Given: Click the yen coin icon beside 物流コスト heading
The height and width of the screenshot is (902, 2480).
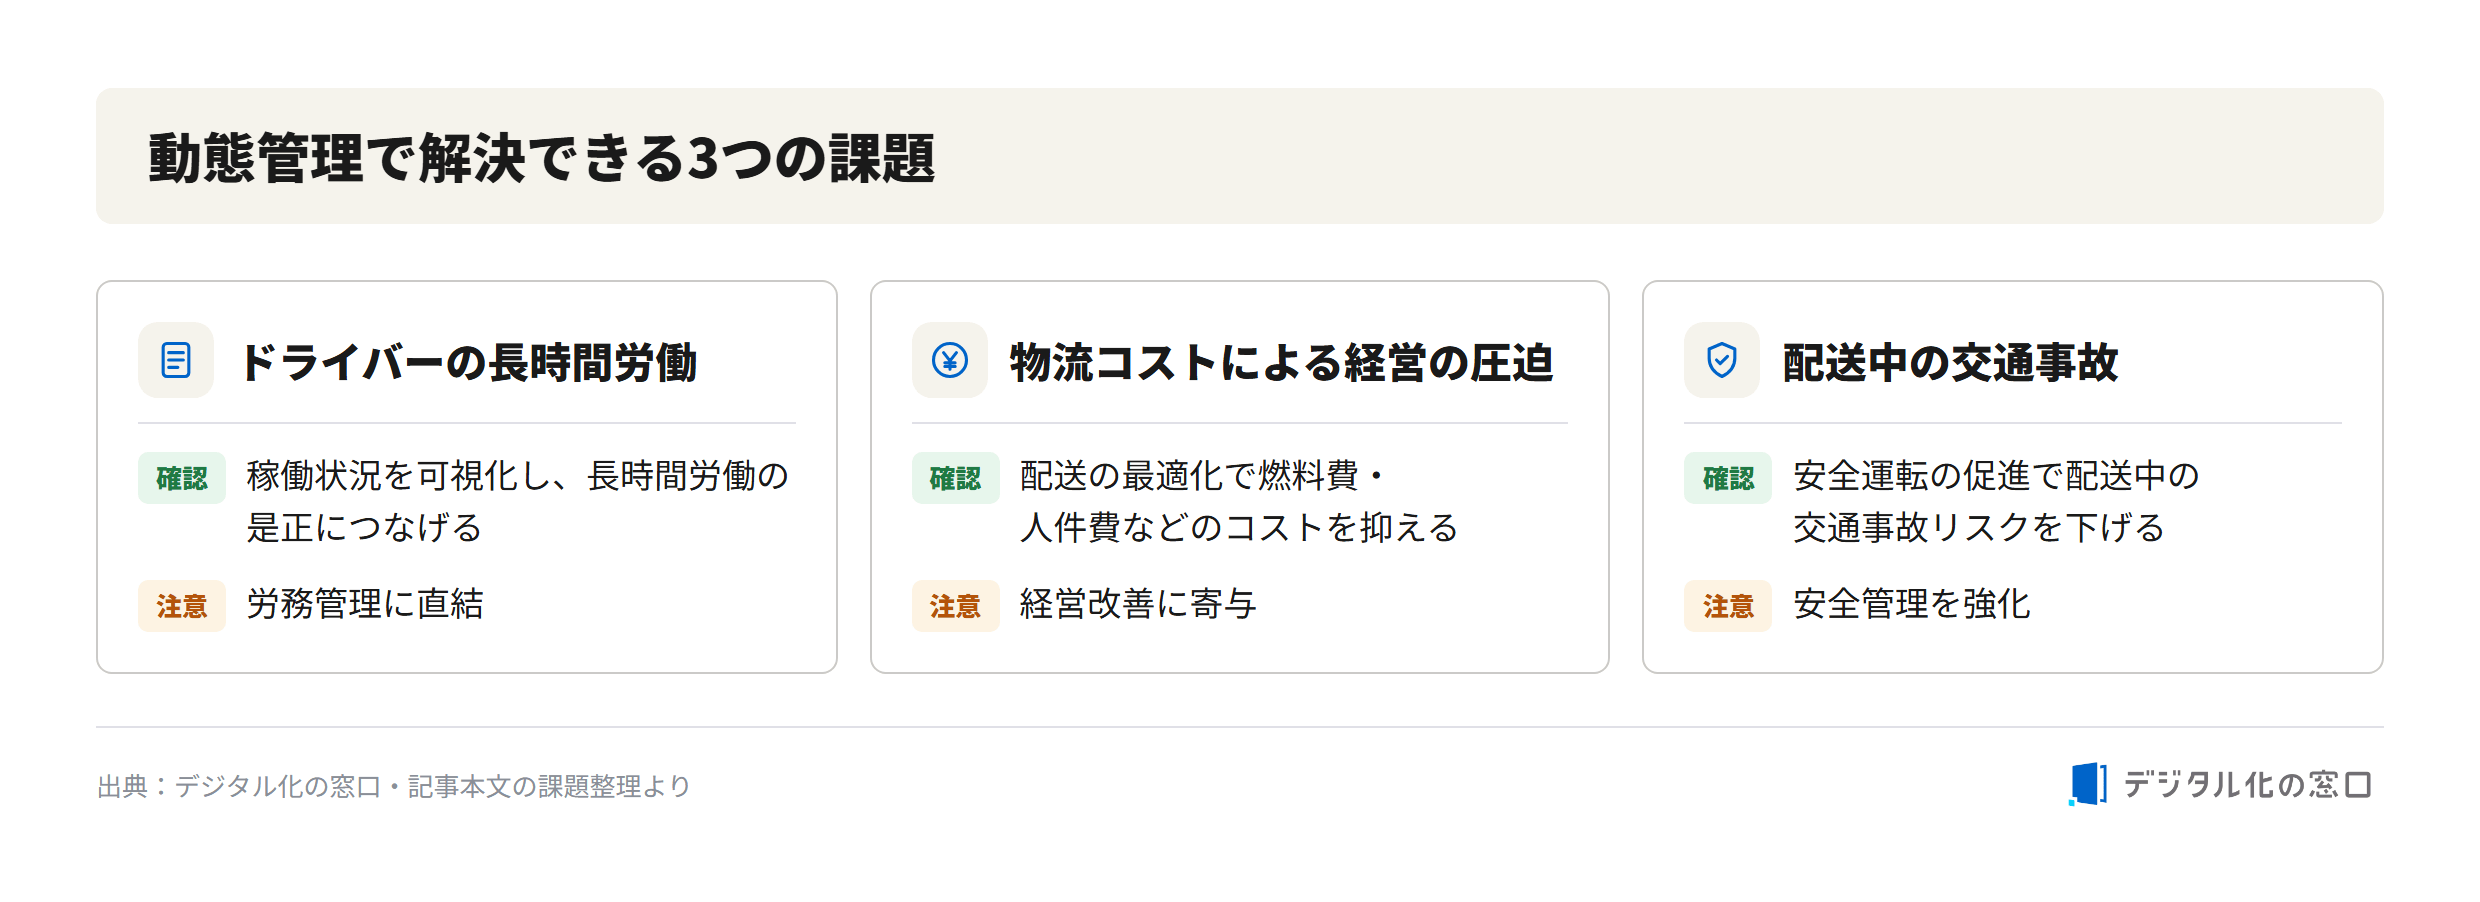Looking at the screenshot, I should 949,360.
